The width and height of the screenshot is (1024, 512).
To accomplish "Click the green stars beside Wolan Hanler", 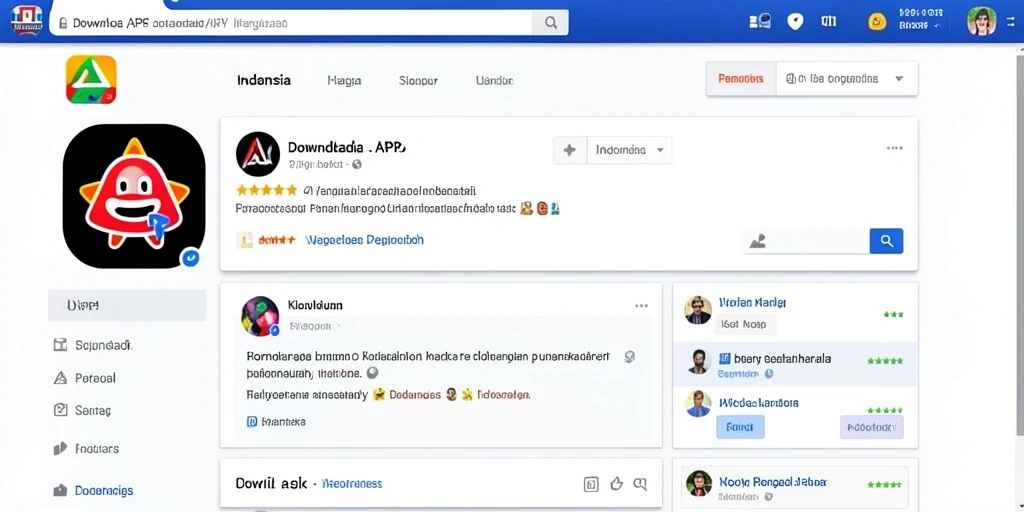I will 893,314.
